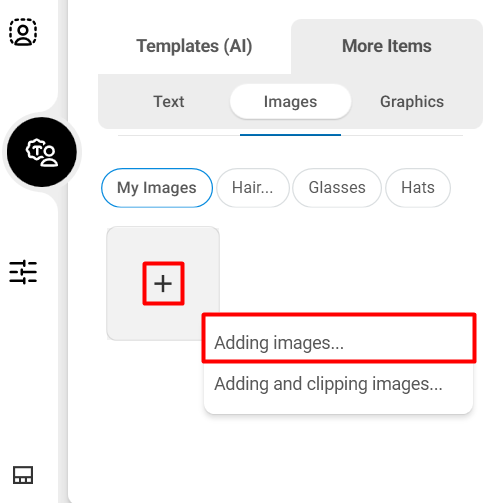Image resolution: width=495 pixels, height=503 pixels.
Task: Choose the Hair... category chip
Action: [x=253, y=188]
